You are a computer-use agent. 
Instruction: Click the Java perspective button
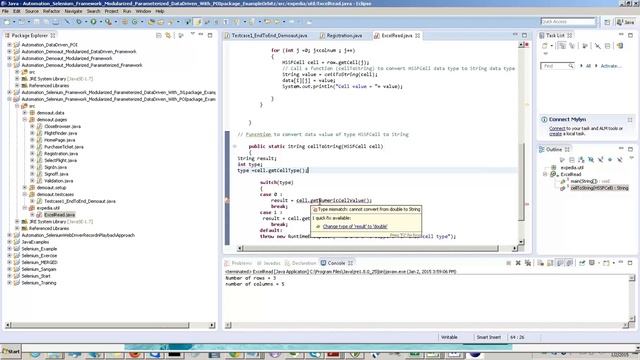click(625, 22)
